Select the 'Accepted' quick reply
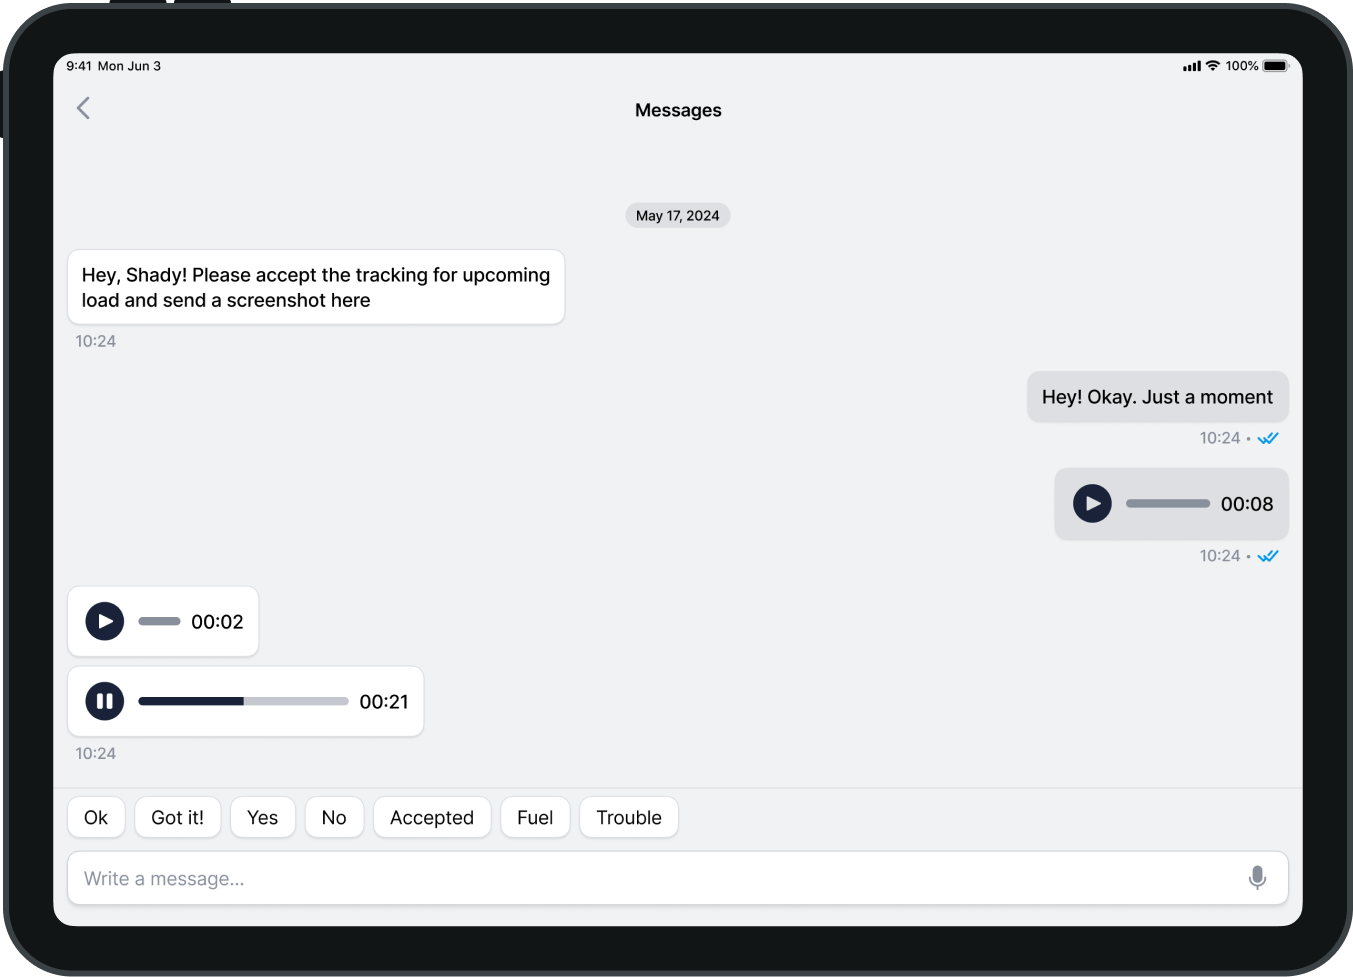This screenshot has width=1353, height=977. [x=432, y=817]
